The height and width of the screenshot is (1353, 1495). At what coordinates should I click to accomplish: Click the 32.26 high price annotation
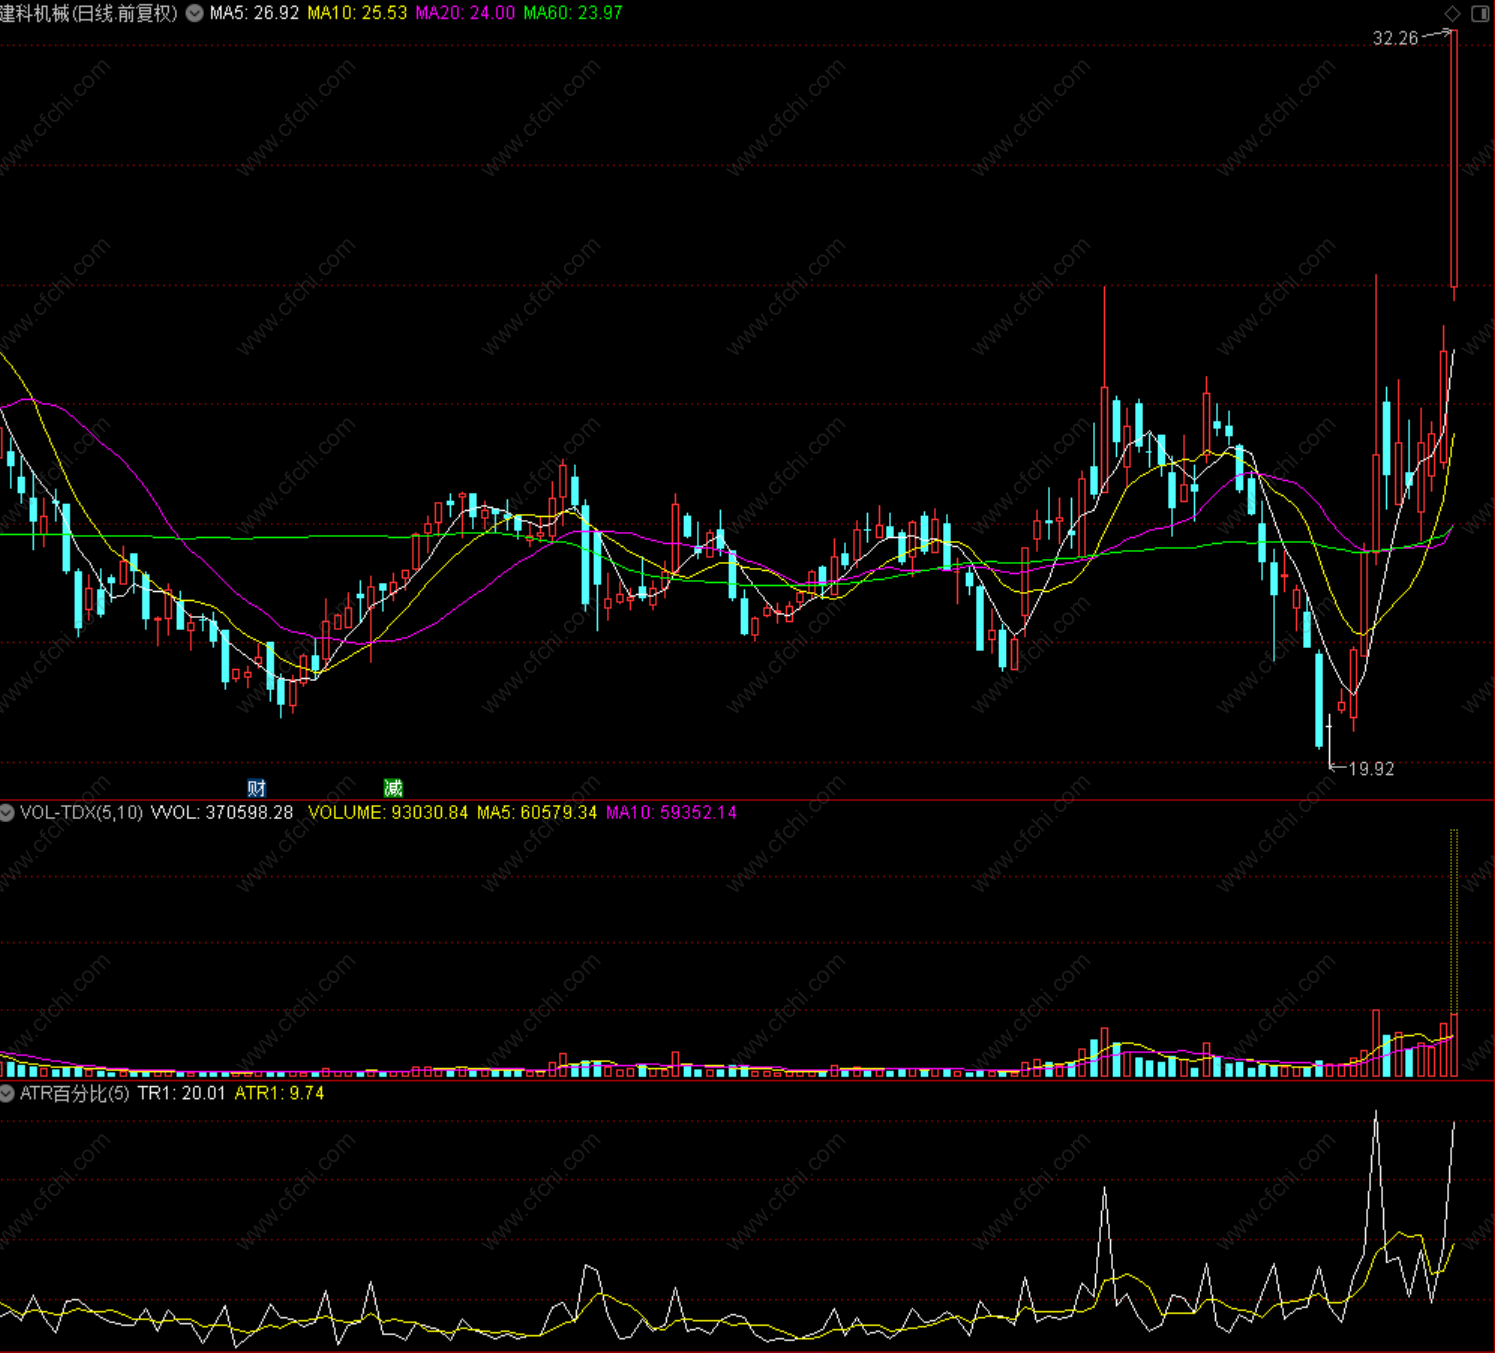click(x=1395, y=38)
